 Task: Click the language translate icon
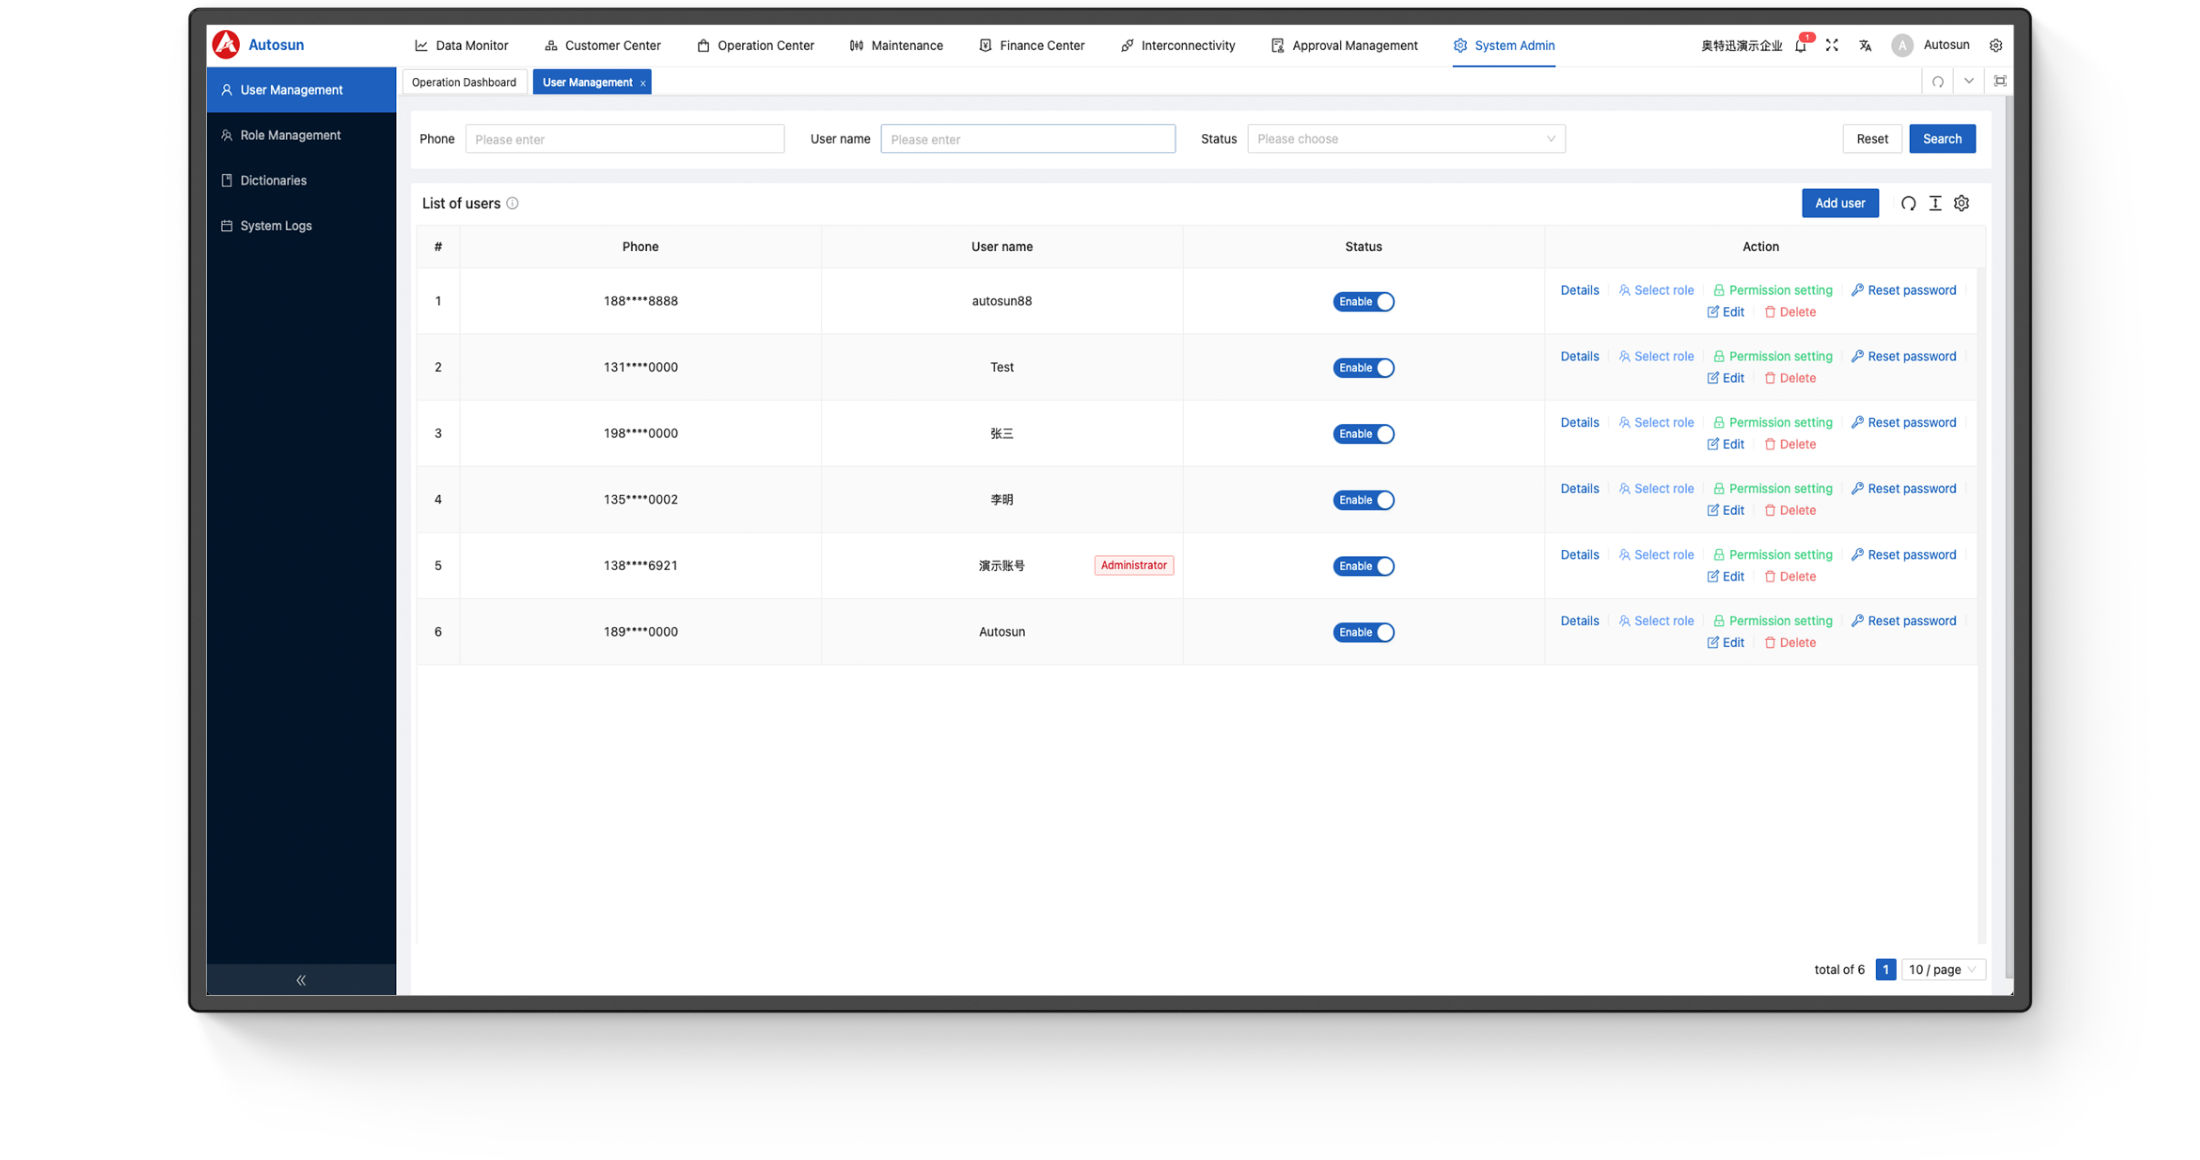(1865, 45)
